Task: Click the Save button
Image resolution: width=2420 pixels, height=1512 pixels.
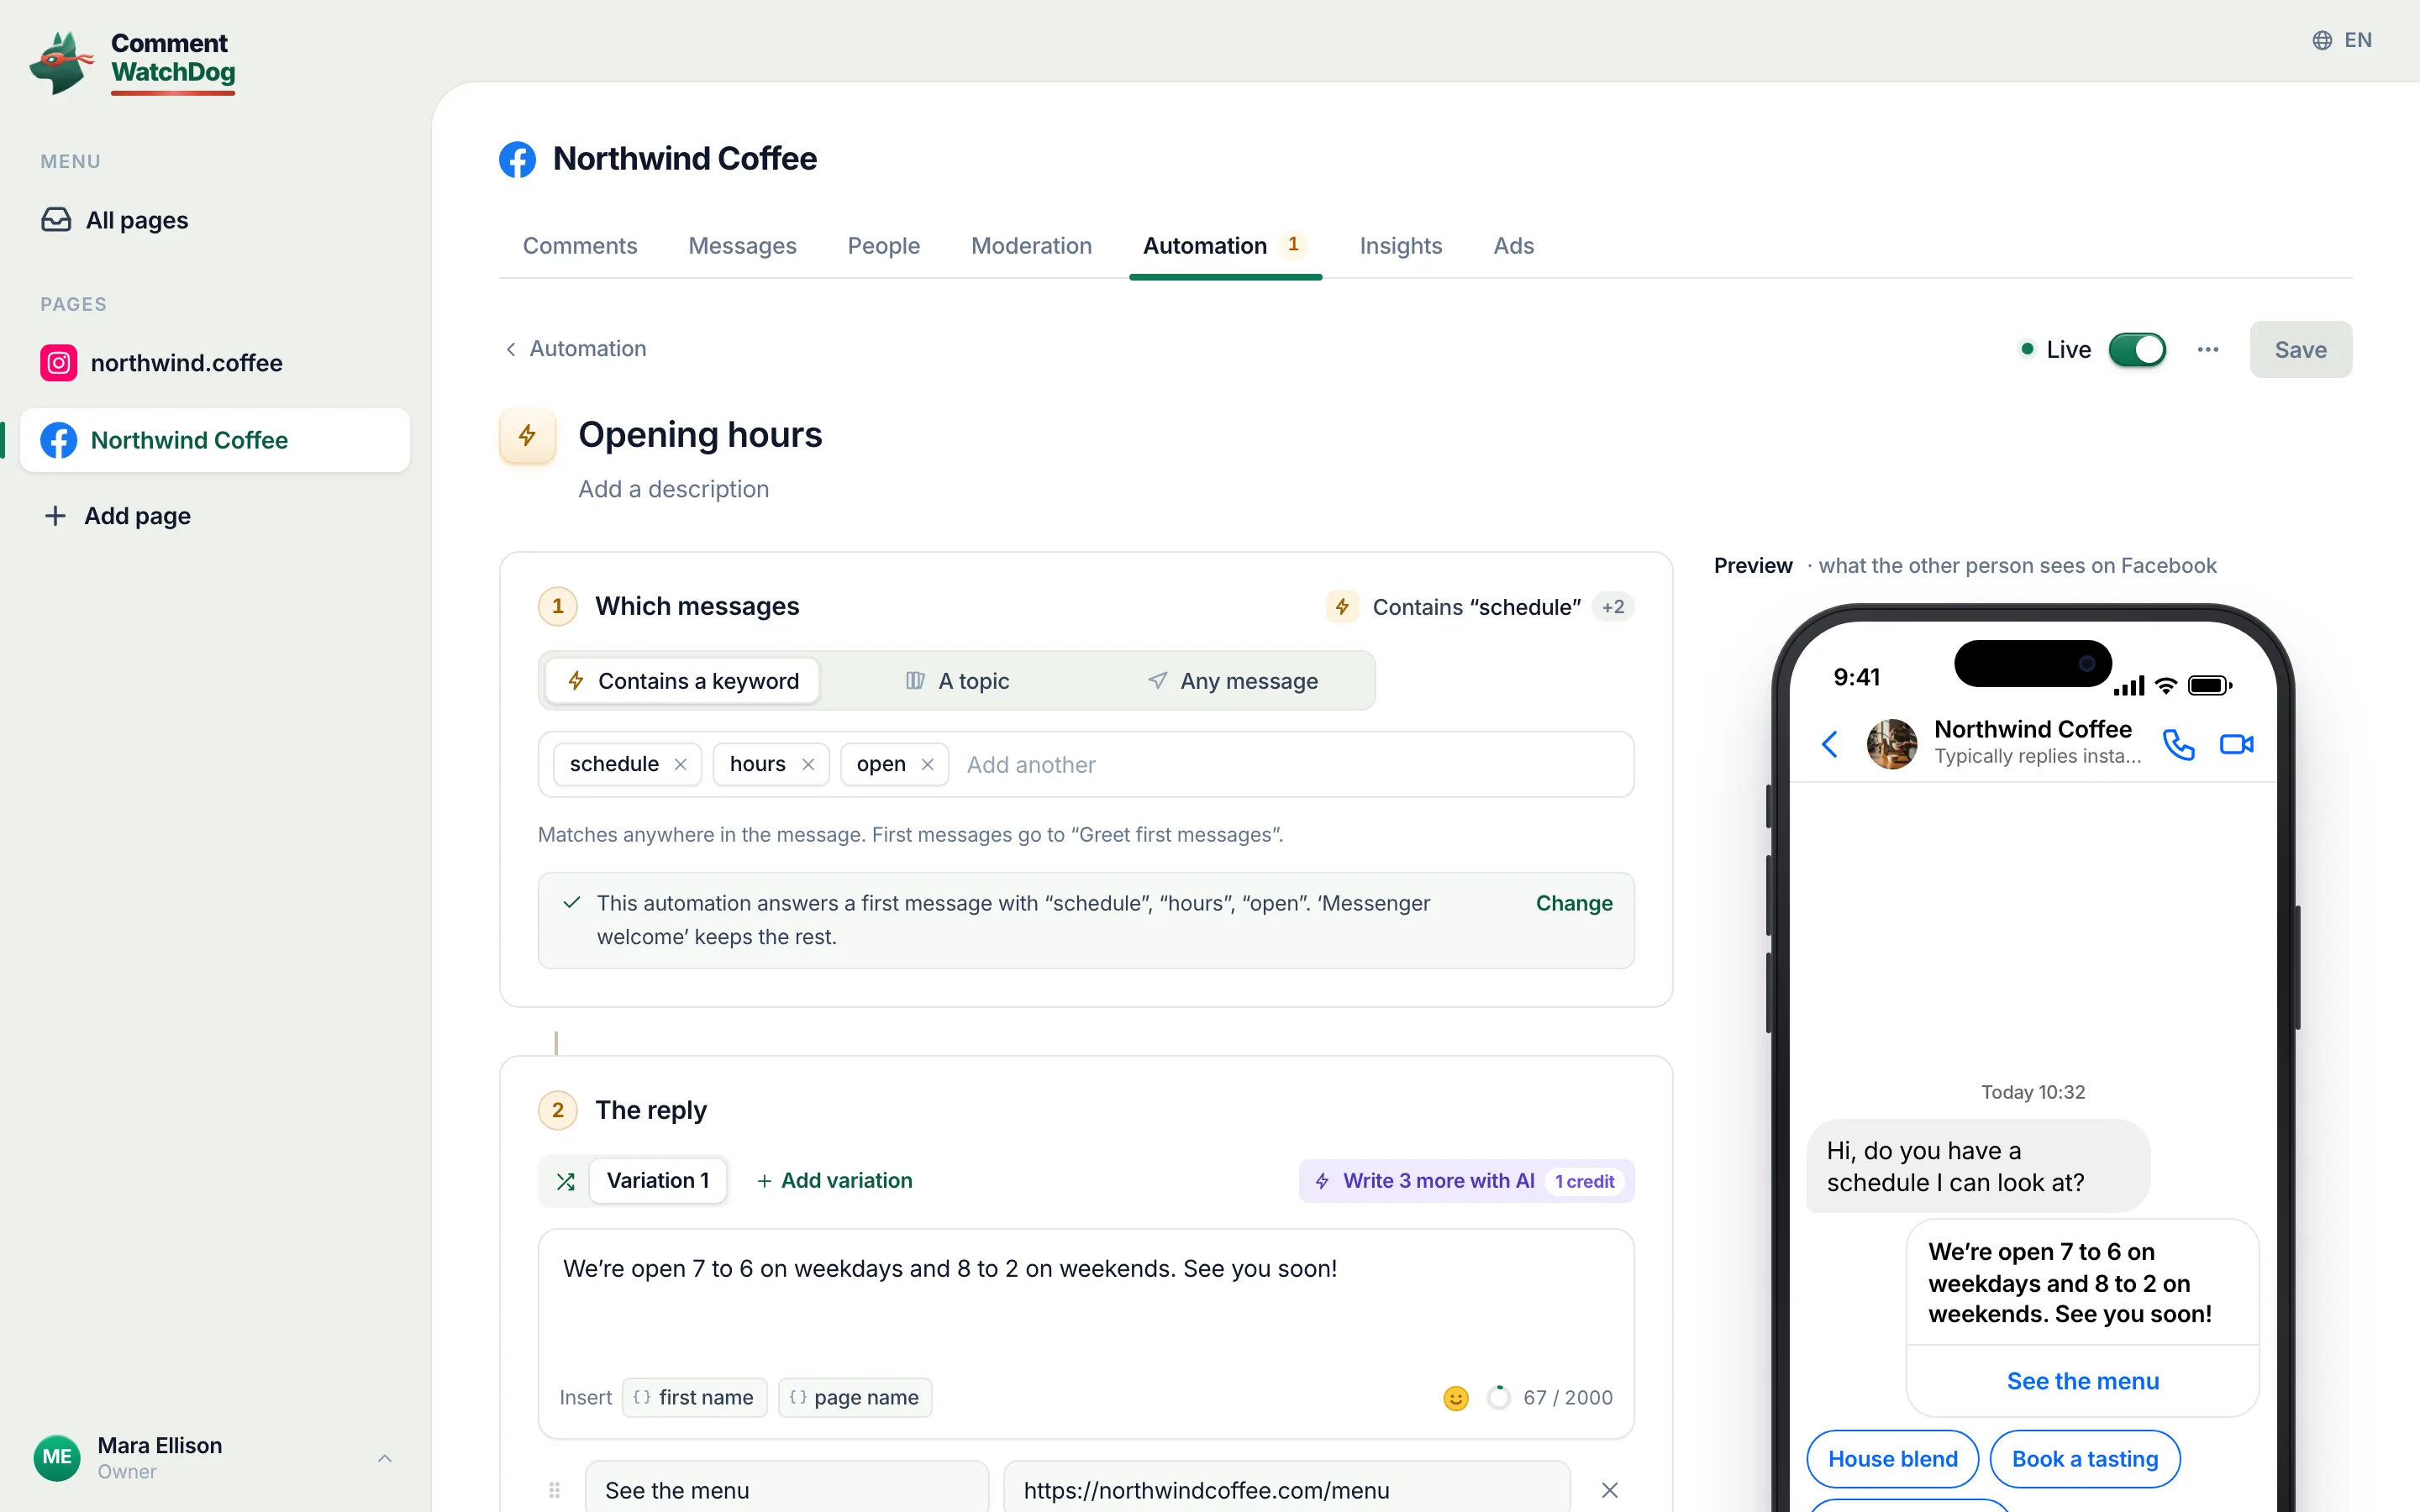Action: tap(2300, 350)
